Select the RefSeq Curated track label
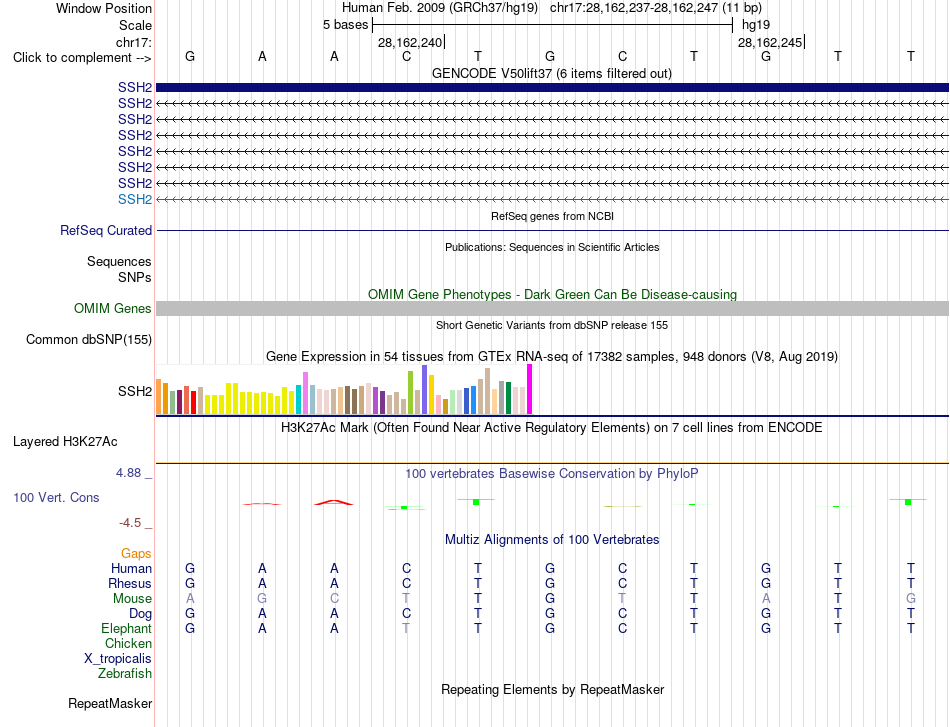950x727 pixels. pos(106,230)
